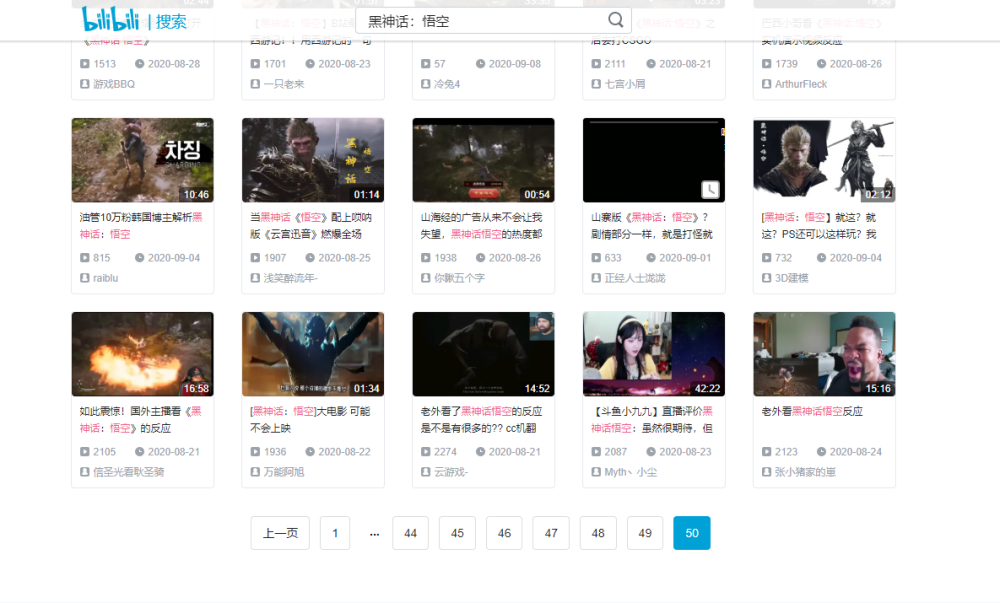This screenshot has width=1000, height=603.
Task: Open the title starting 当黑神话《悟空》配上唢呐
Action: pos(311,226)
